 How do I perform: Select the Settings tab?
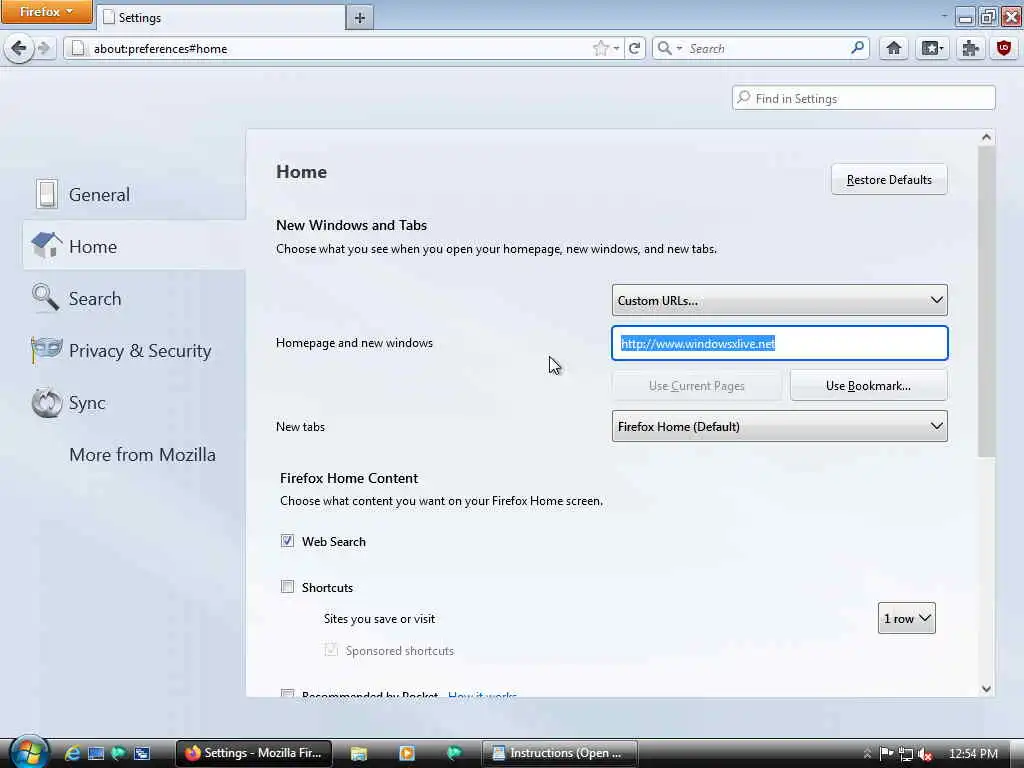[x=221, y=18]
